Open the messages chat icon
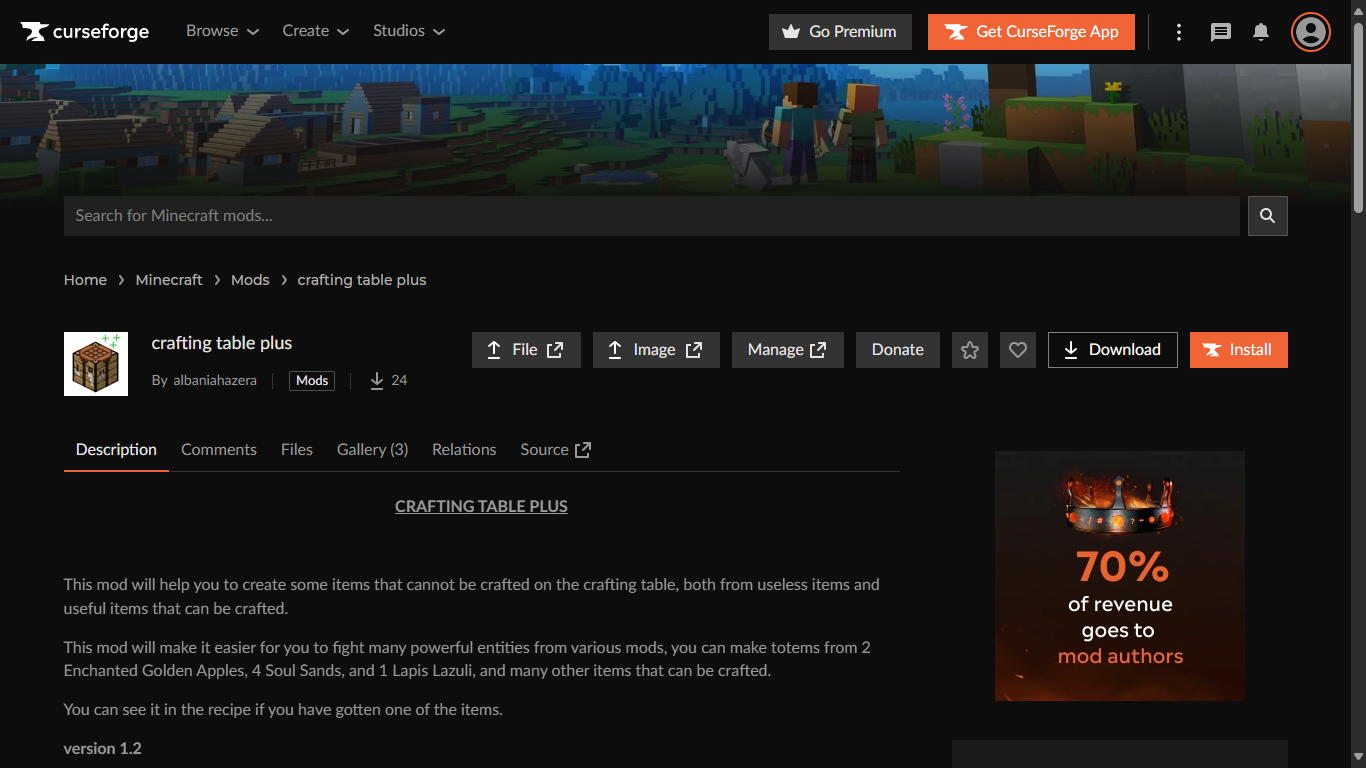Image resolution: width=1366 pixels, height=768 pixels. pos(1221,32)
